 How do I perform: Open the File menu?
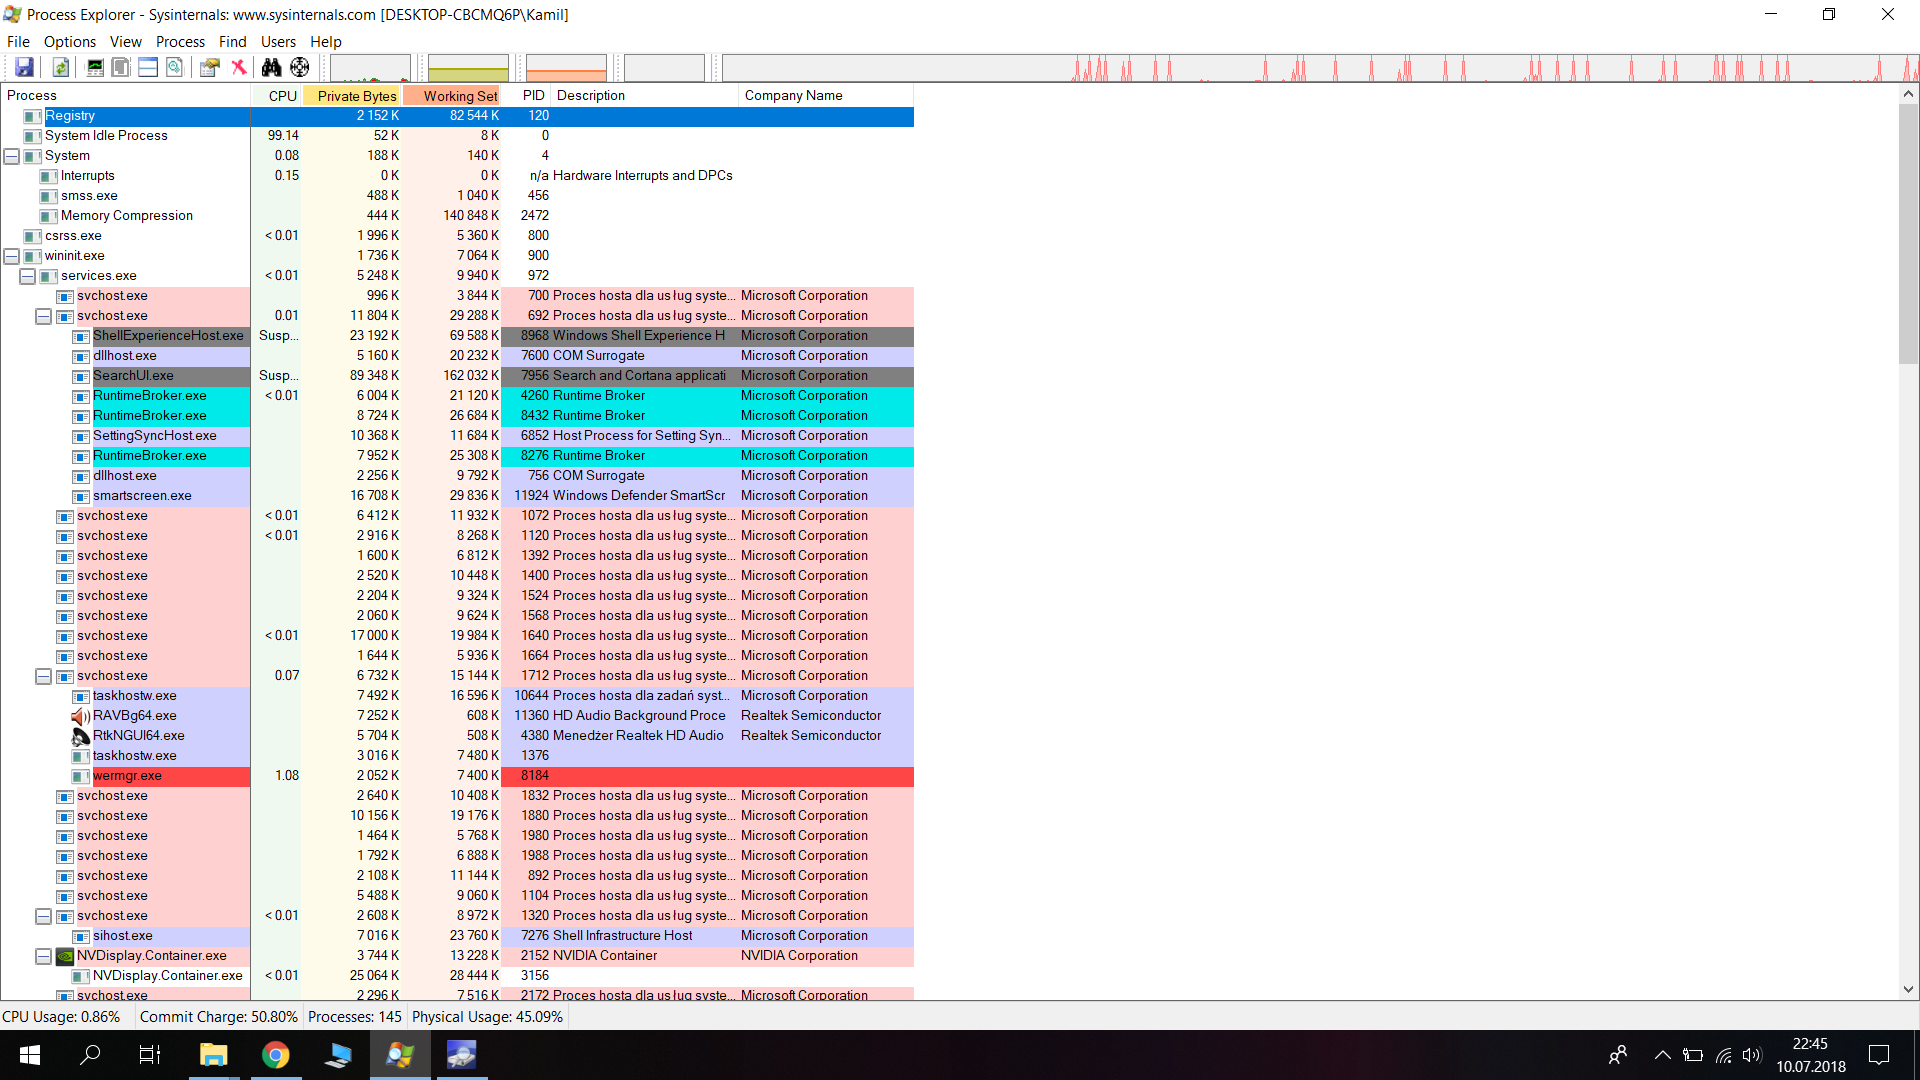(x=18, y=42)
